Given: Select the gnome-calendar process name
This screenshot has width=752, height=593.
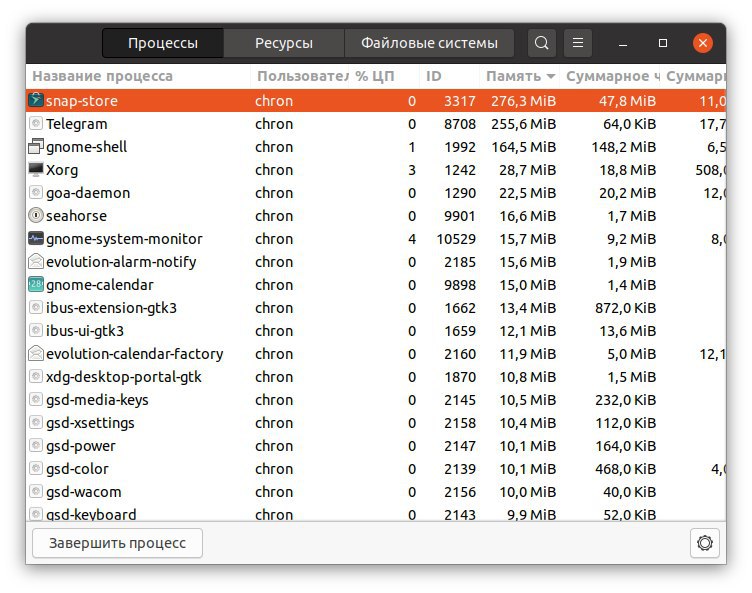Looking at the screenshot, I should click(x=100, y=285).
